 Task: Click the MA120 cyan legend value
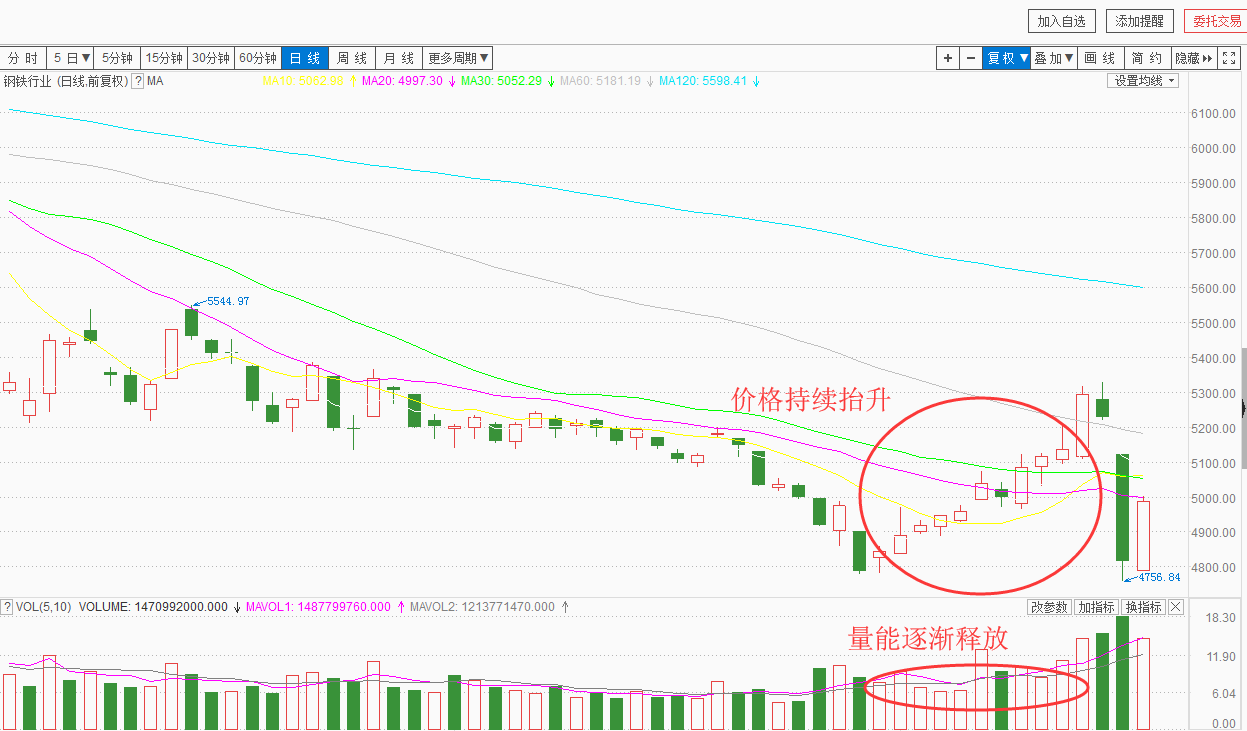[x=702, y=81]
